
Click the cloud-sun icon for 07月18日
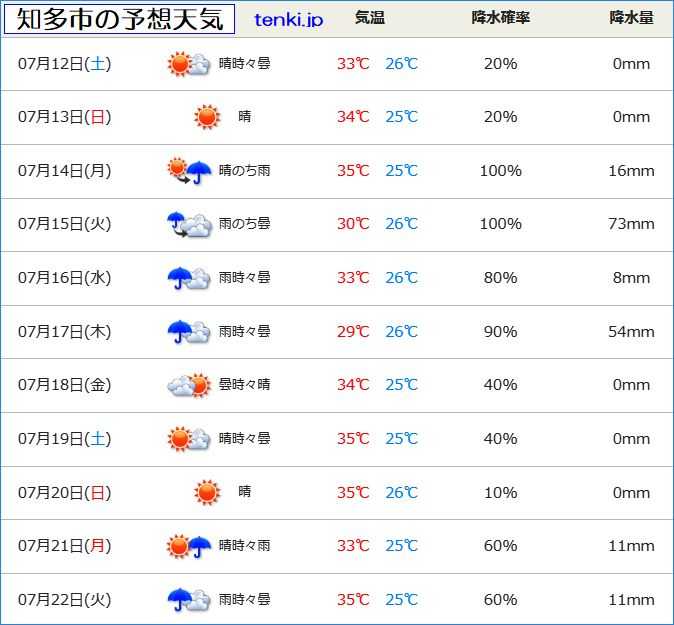(189, 385)
